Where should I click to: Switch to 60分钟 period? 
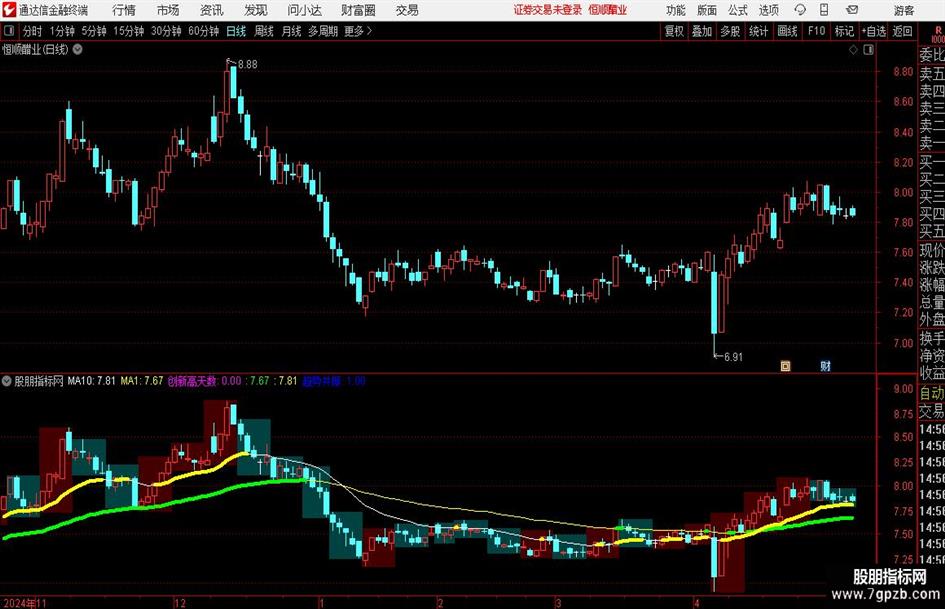(203, 31)
